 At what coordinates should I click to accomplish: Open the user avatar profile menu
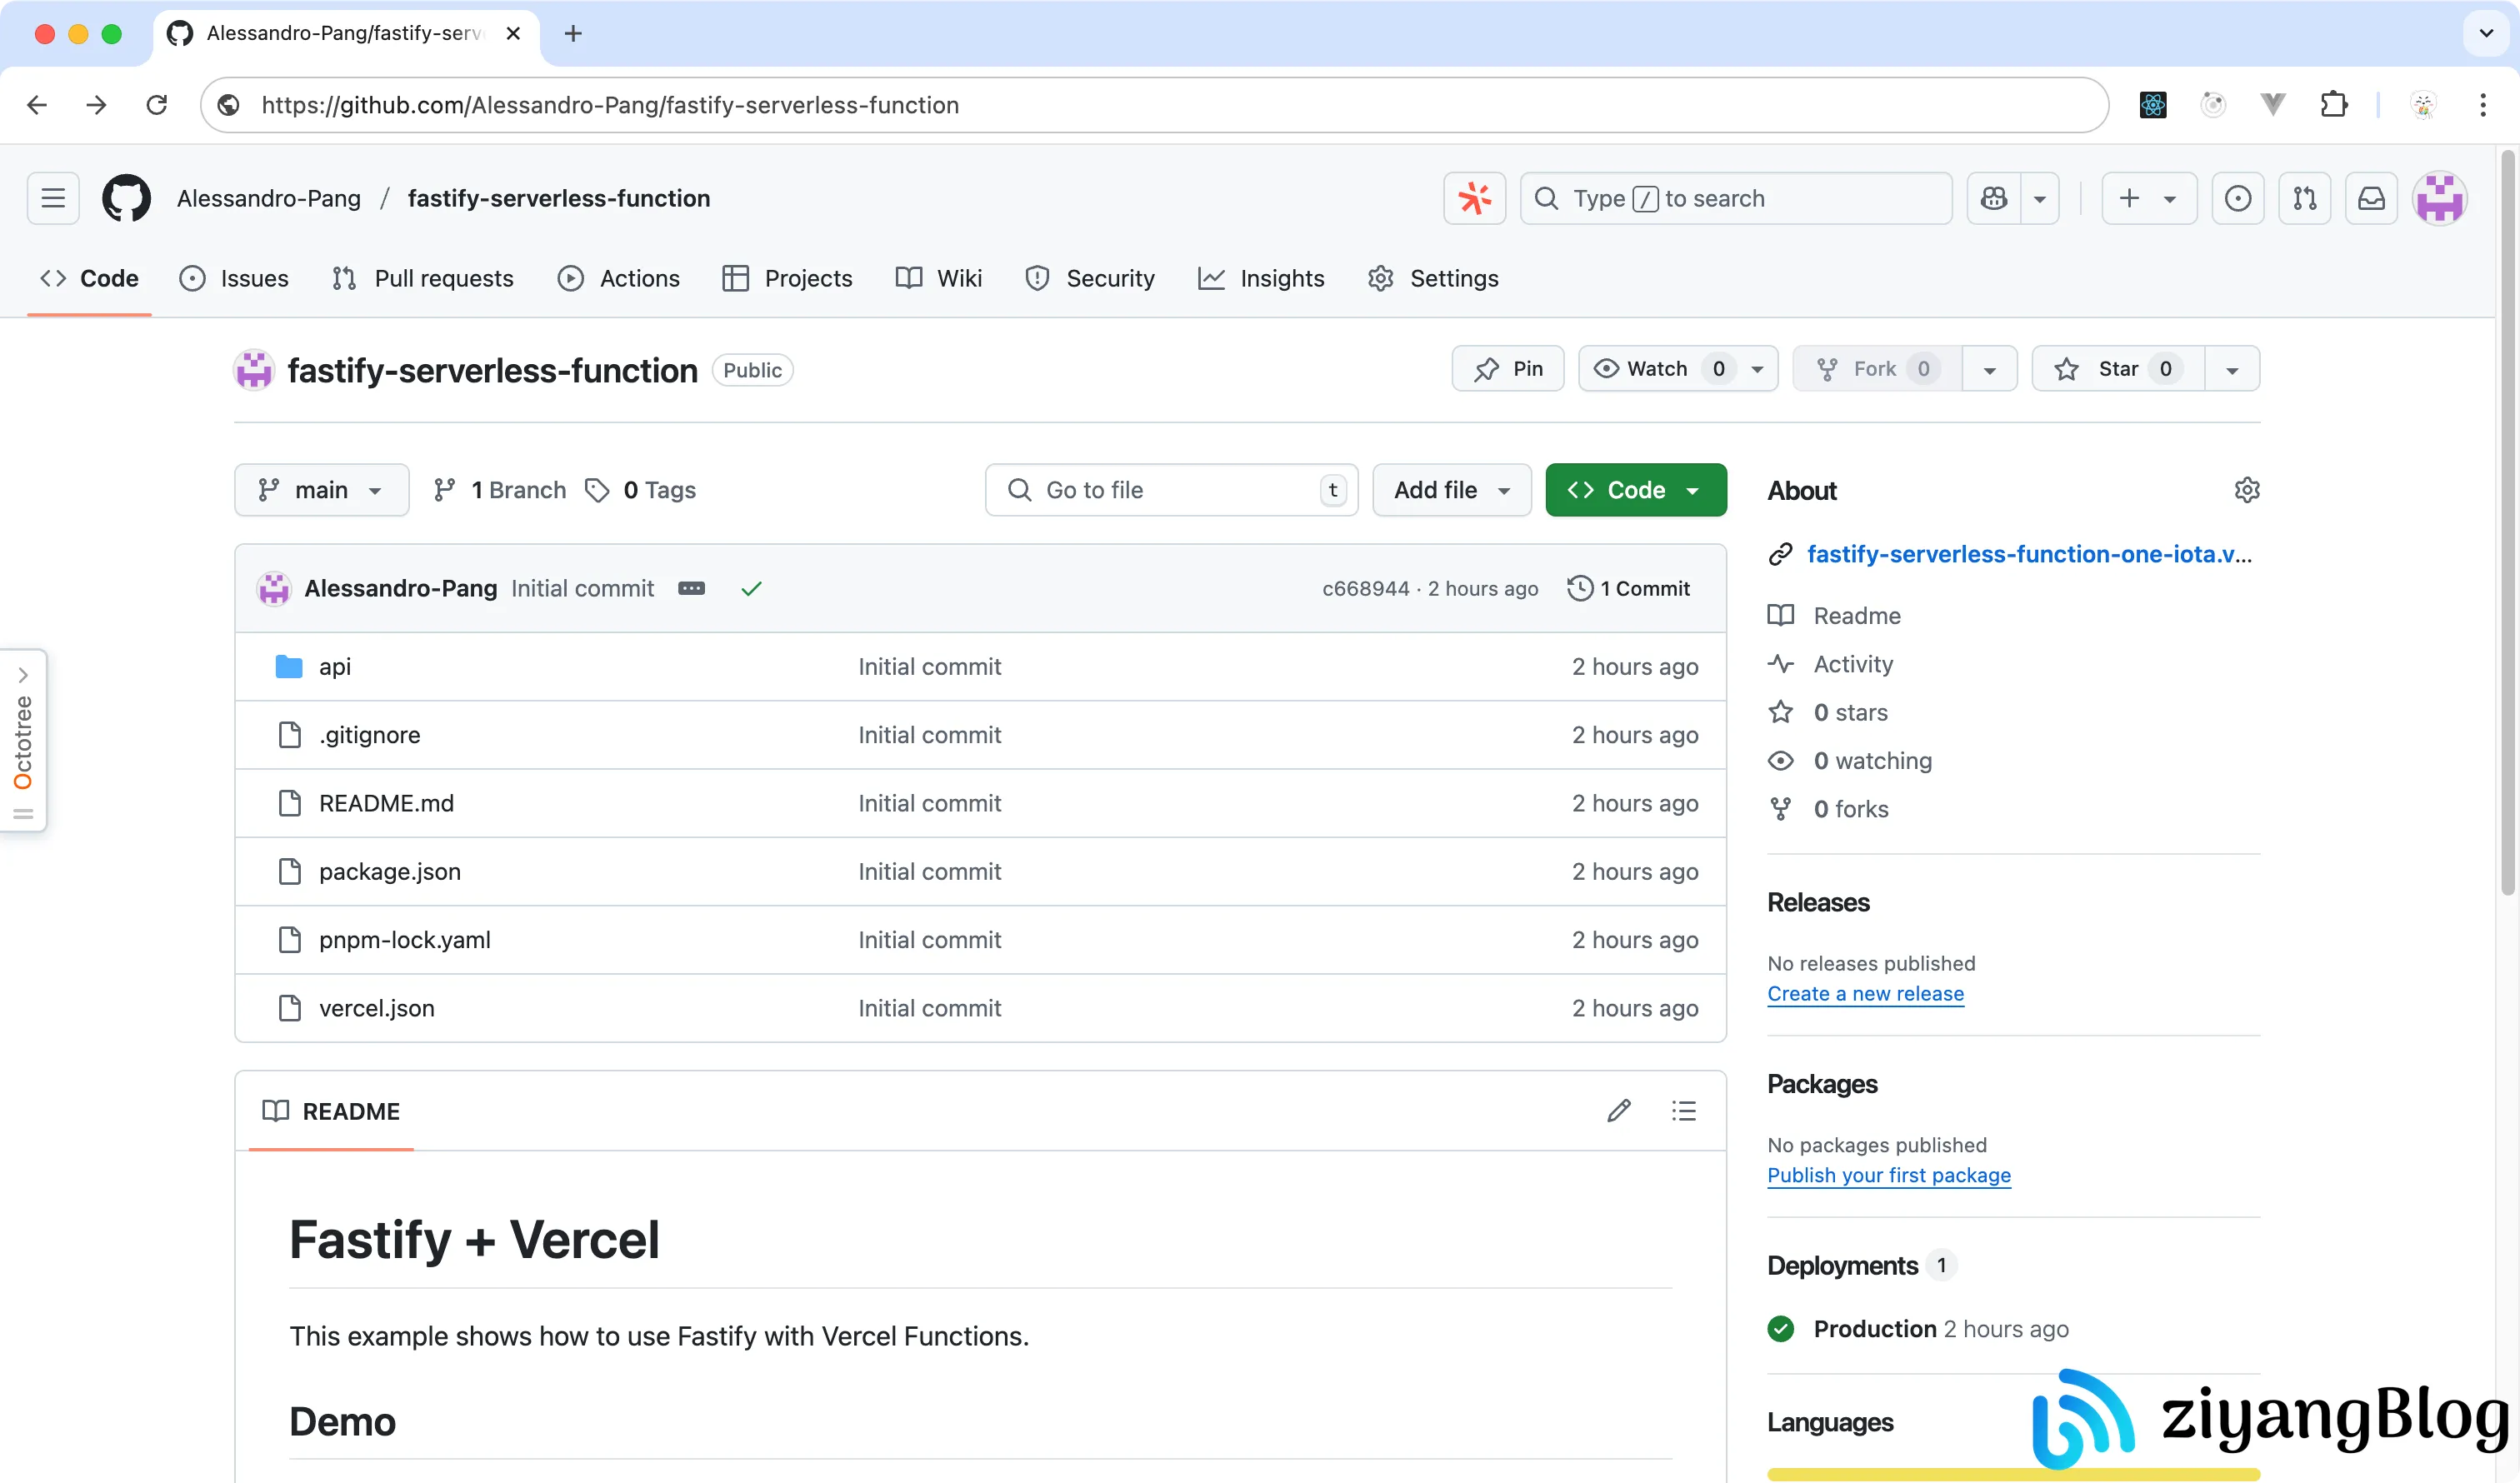[2440, 198]
